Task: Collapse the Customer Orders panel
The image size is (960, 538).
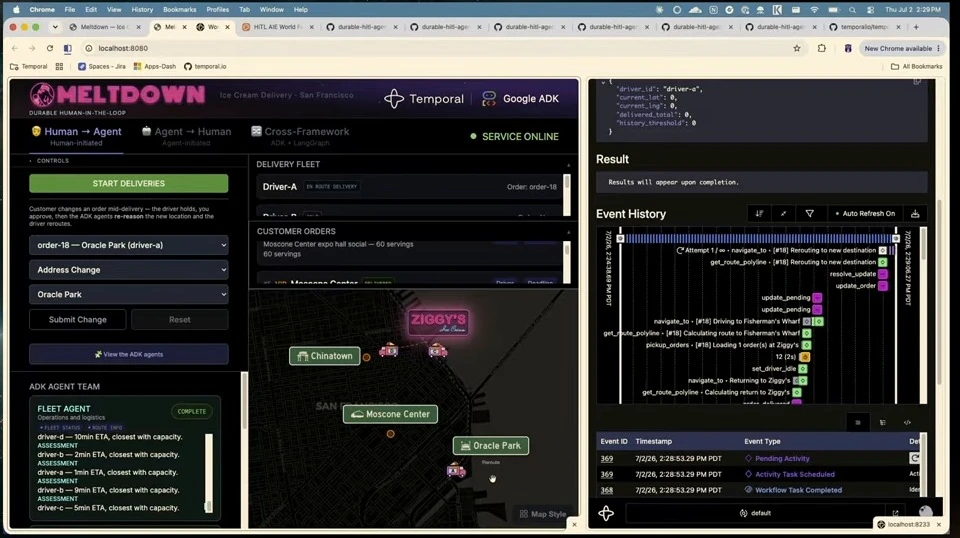Action: [x=568, y=232]
